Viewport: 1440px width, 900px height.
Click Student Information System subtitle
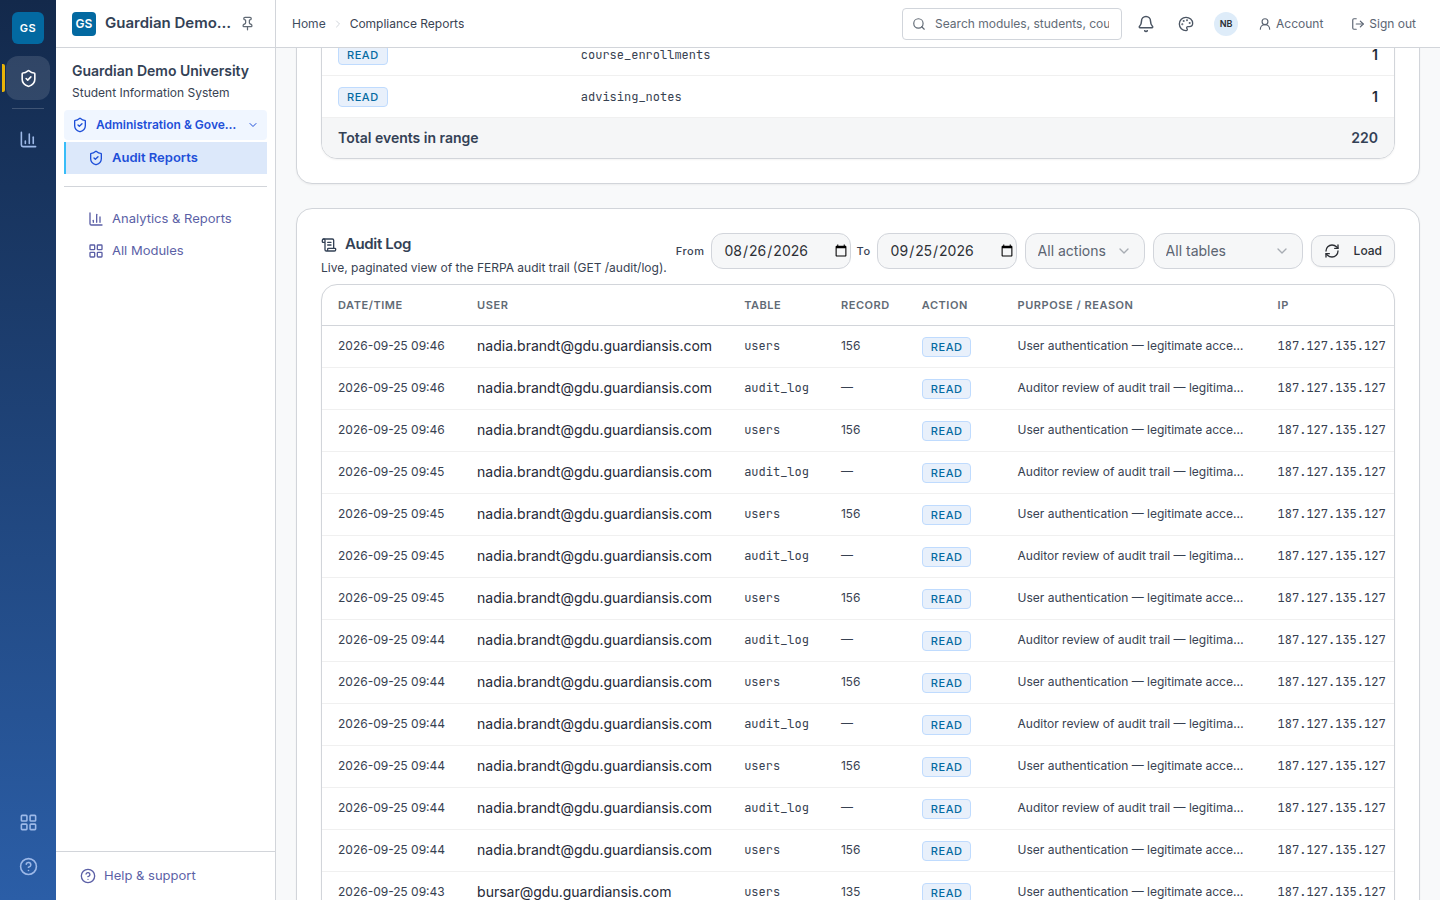150,93
